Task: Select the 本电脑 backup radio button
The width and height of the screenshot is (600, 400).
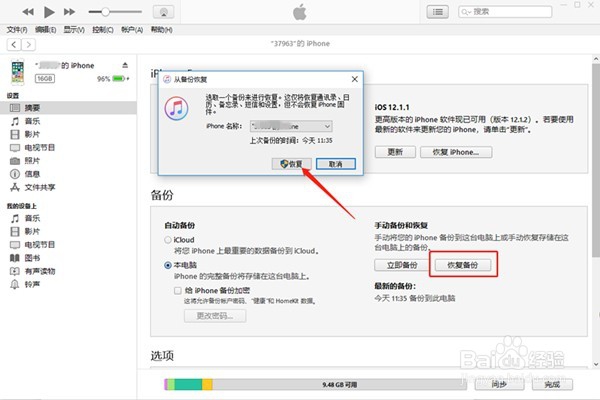Action: pyautogui.click(x=168, y=265)
